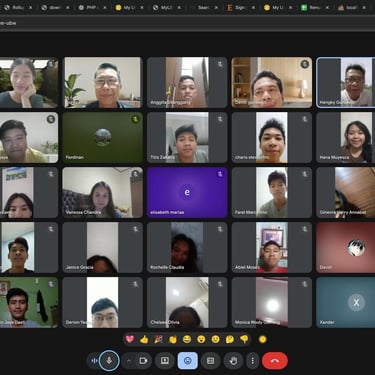Select Hana Muyesca's video tile
Screen dimensions: 375x375
click(x=346, y=137)
